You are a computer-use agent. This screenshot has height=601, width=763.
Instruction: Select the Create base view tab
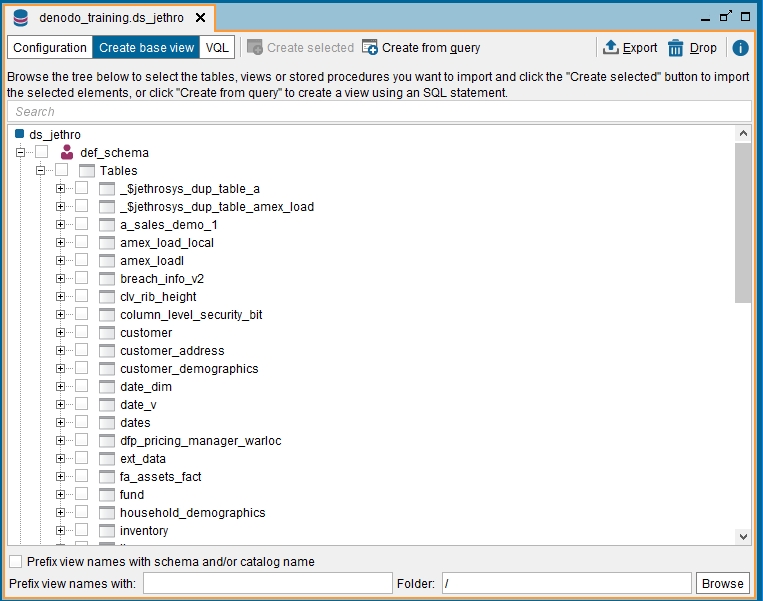tap(146, 48)
